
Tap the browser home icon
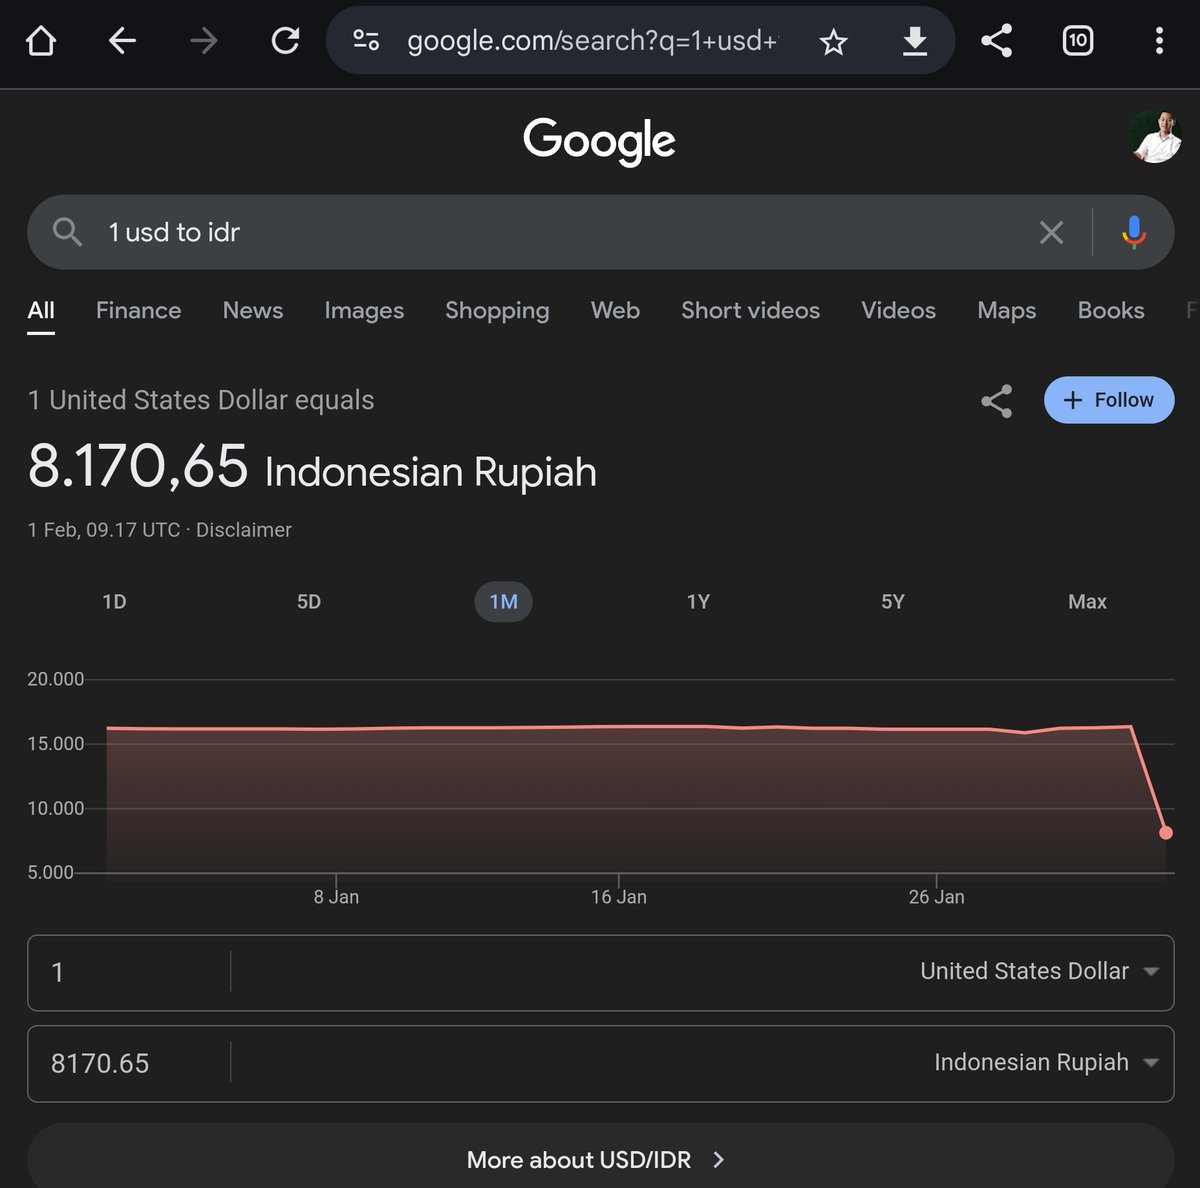click(41, 41)
